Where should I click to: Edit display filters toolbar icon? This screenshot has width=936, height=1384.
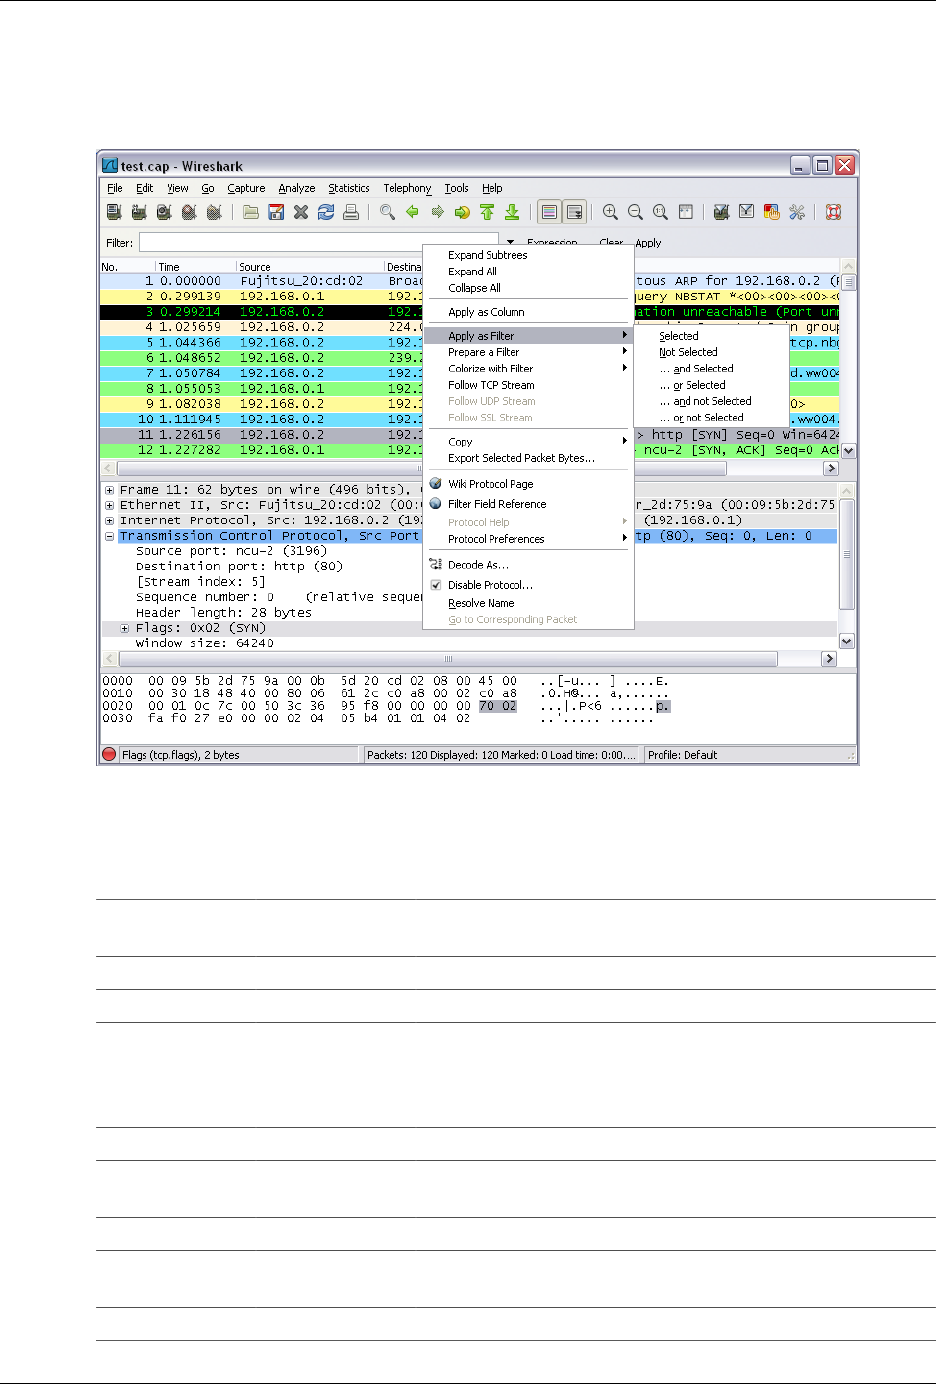pos(746,212)
